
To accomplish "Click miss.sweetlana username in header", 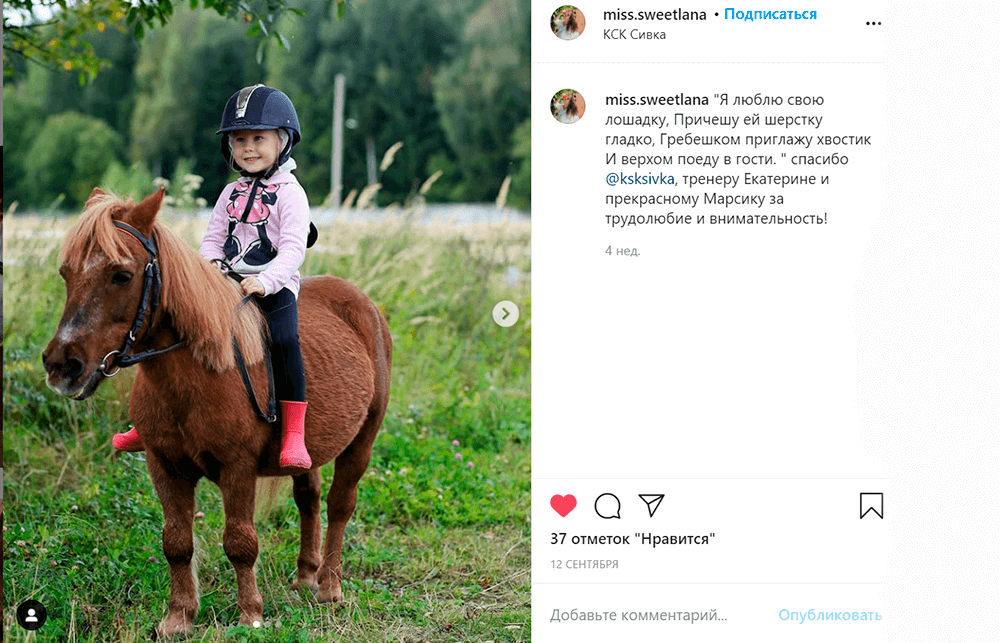I will click(x=655, y=14).
